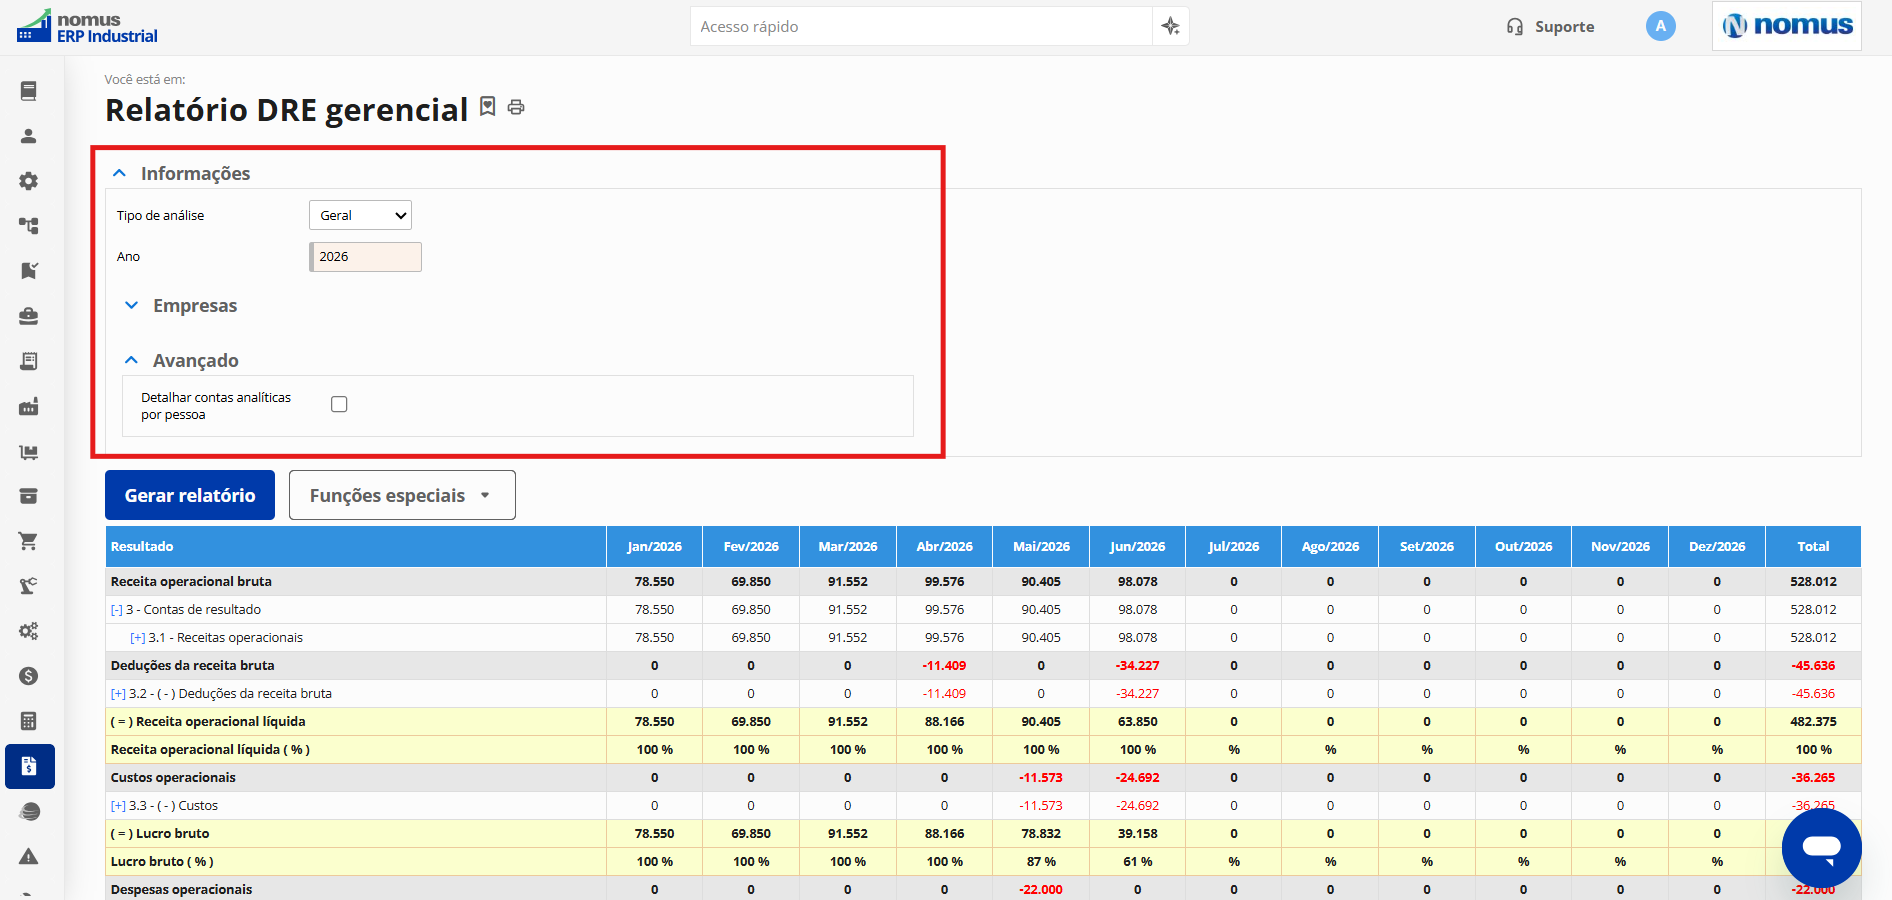Open the dollar coin sidebar icon

29,676
